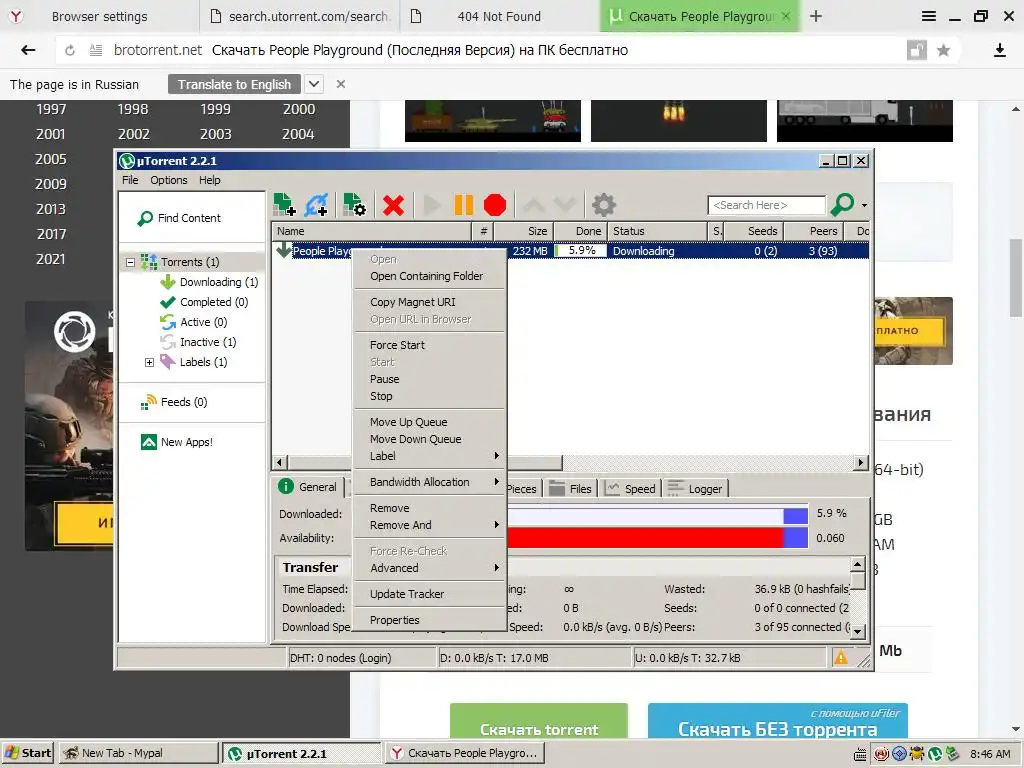Expand the Label submenu
The image size is (1024, 768).
(x=429, y=456)
